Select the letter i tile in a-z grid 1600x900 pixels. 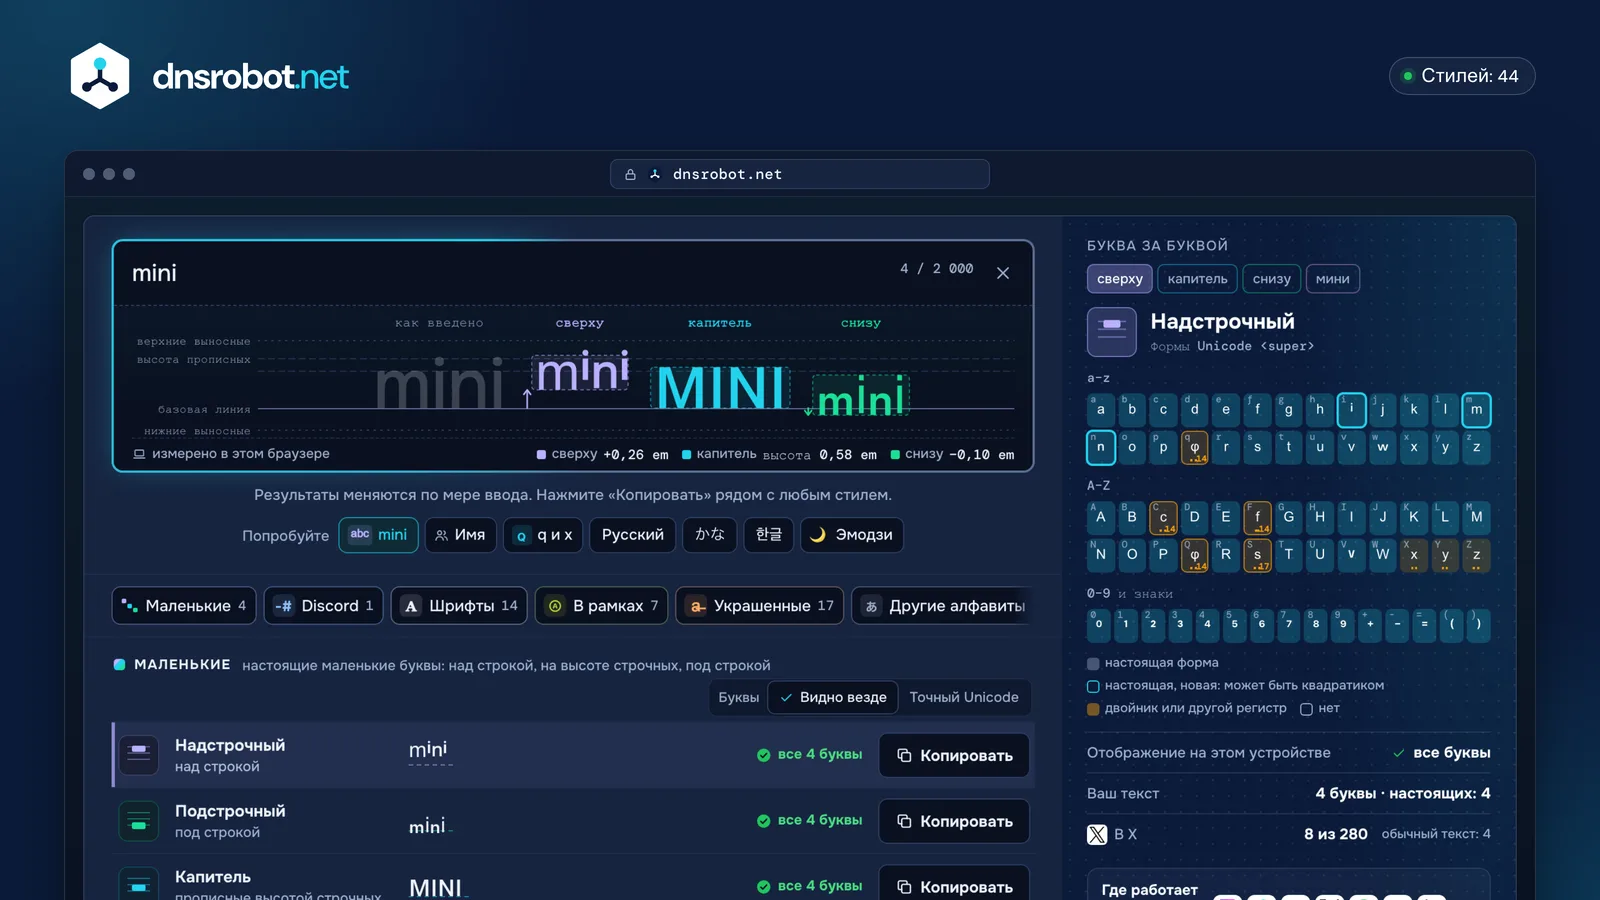click(x=1351, y=410)
